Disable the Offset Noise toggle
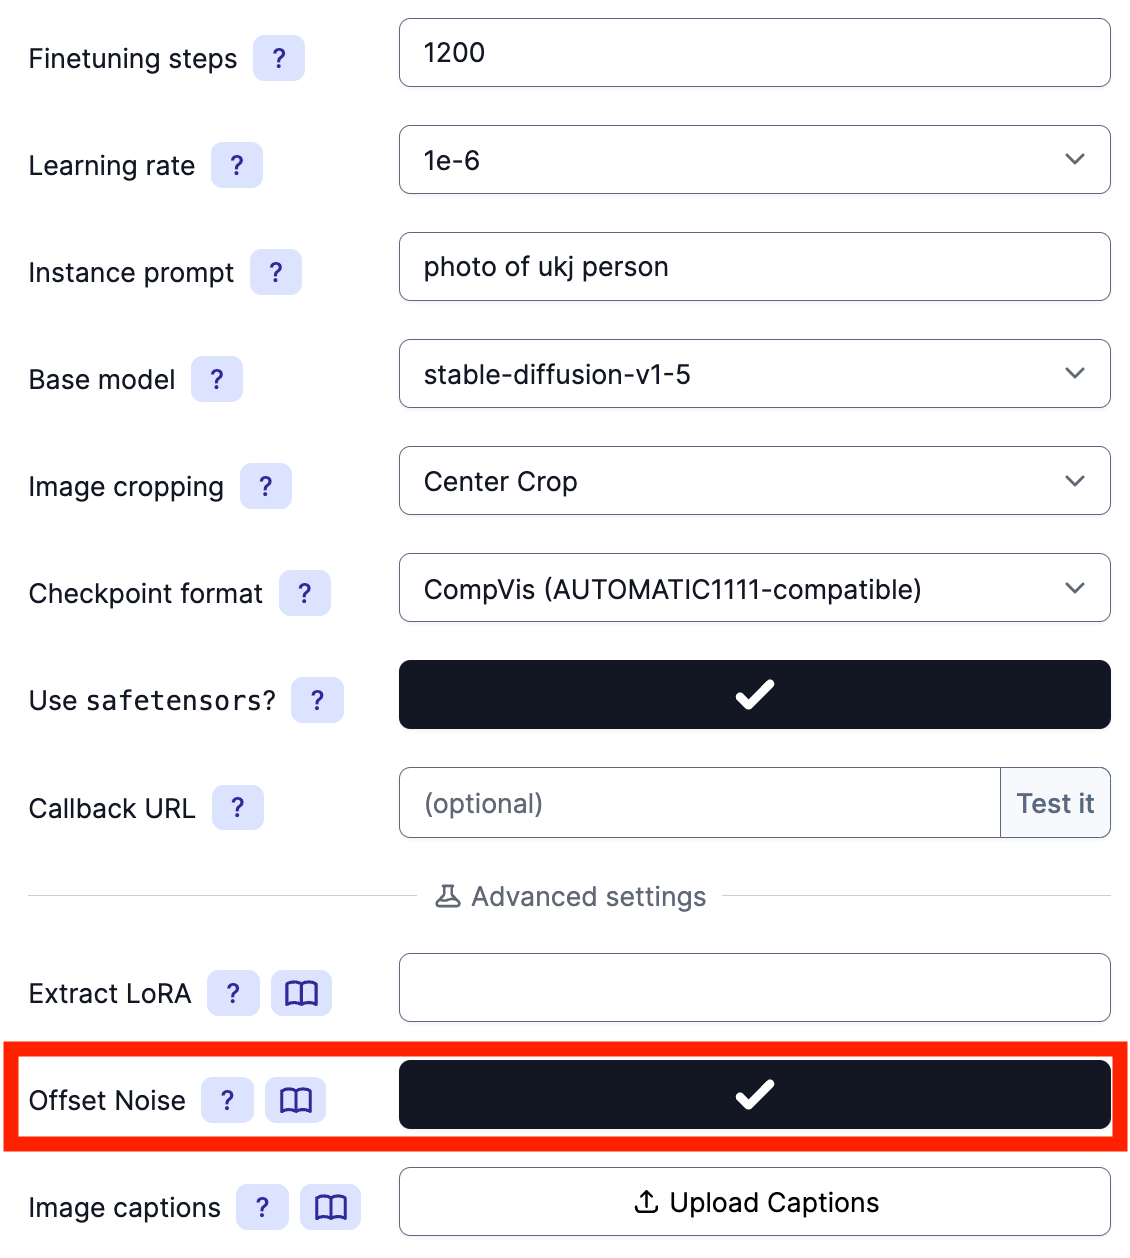 pos(754,1095)
